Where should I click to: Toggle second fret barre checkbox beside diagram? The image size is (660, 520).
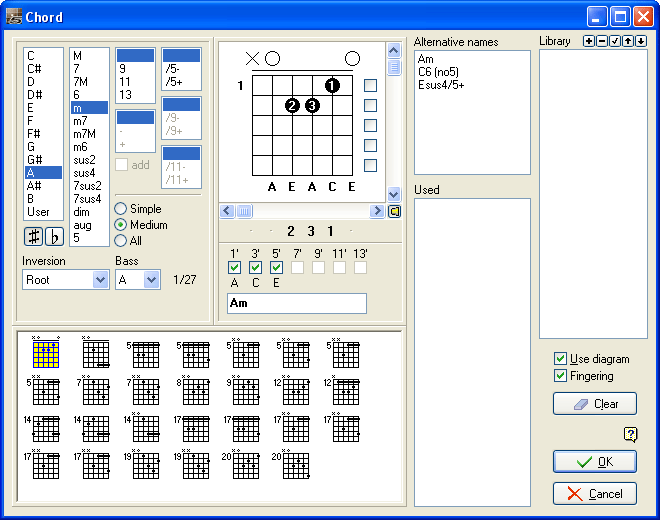click(370, 105)
